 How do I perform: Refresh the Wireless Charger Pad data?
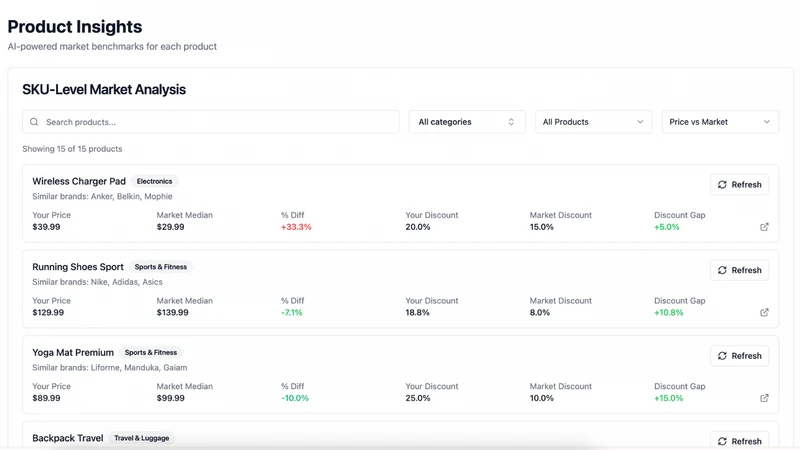(739, 185)
